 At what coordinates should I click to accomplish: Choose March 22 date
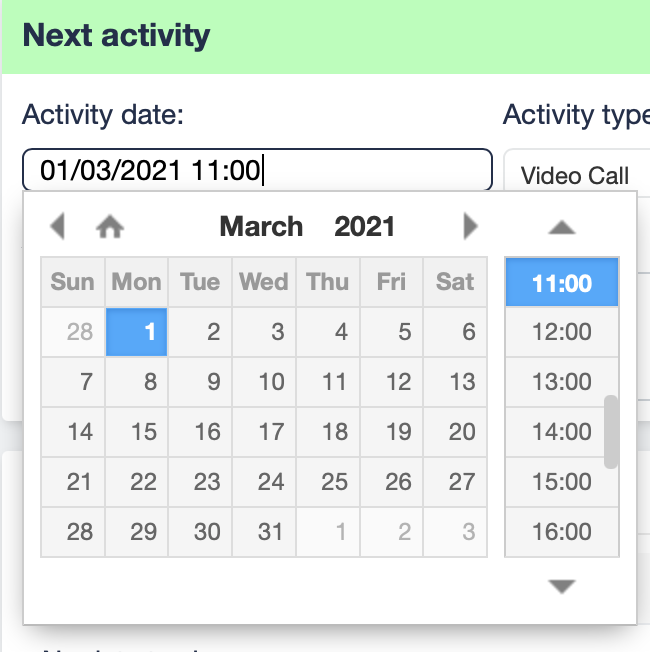pos(143,482)
